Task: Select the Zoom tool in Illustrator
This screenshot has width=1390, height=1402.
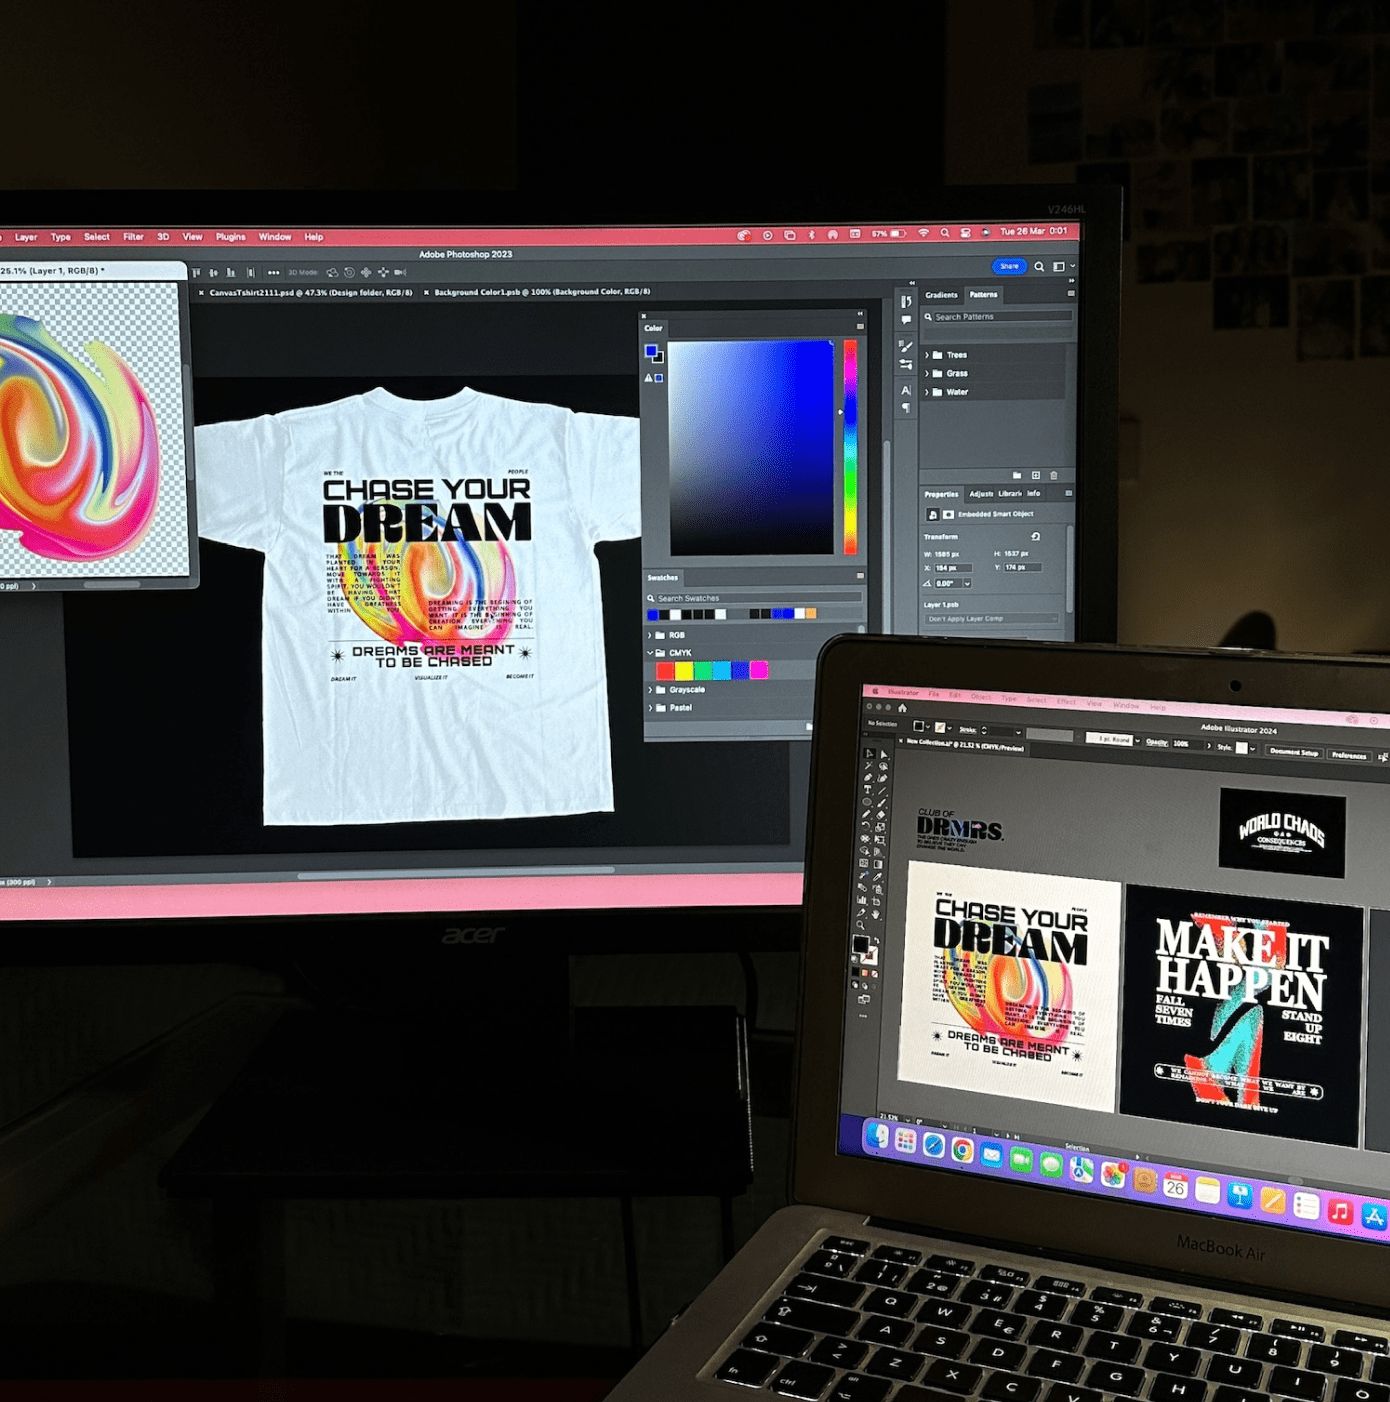Action: tap(860, 926)
